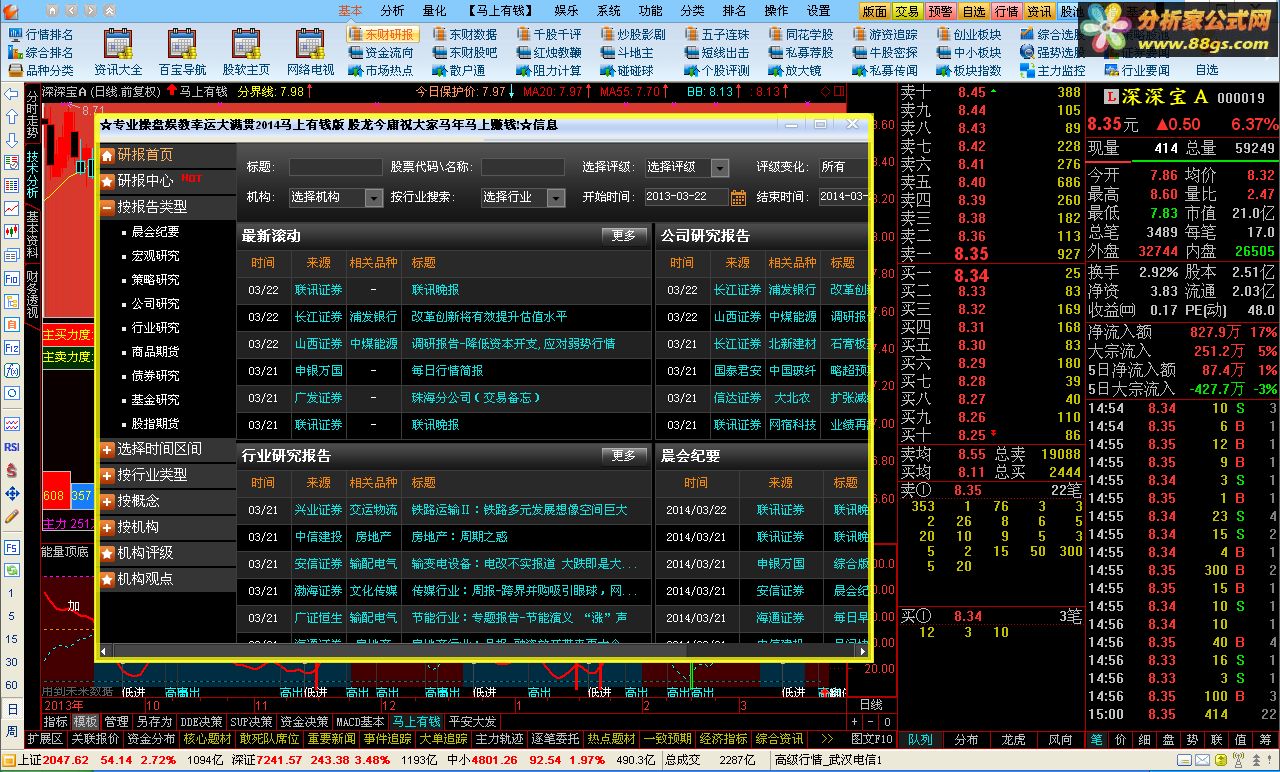Switch to 资金决策 bottom tab
The height and width of the screenshot is (772, 1280).
tap(304, 721)
